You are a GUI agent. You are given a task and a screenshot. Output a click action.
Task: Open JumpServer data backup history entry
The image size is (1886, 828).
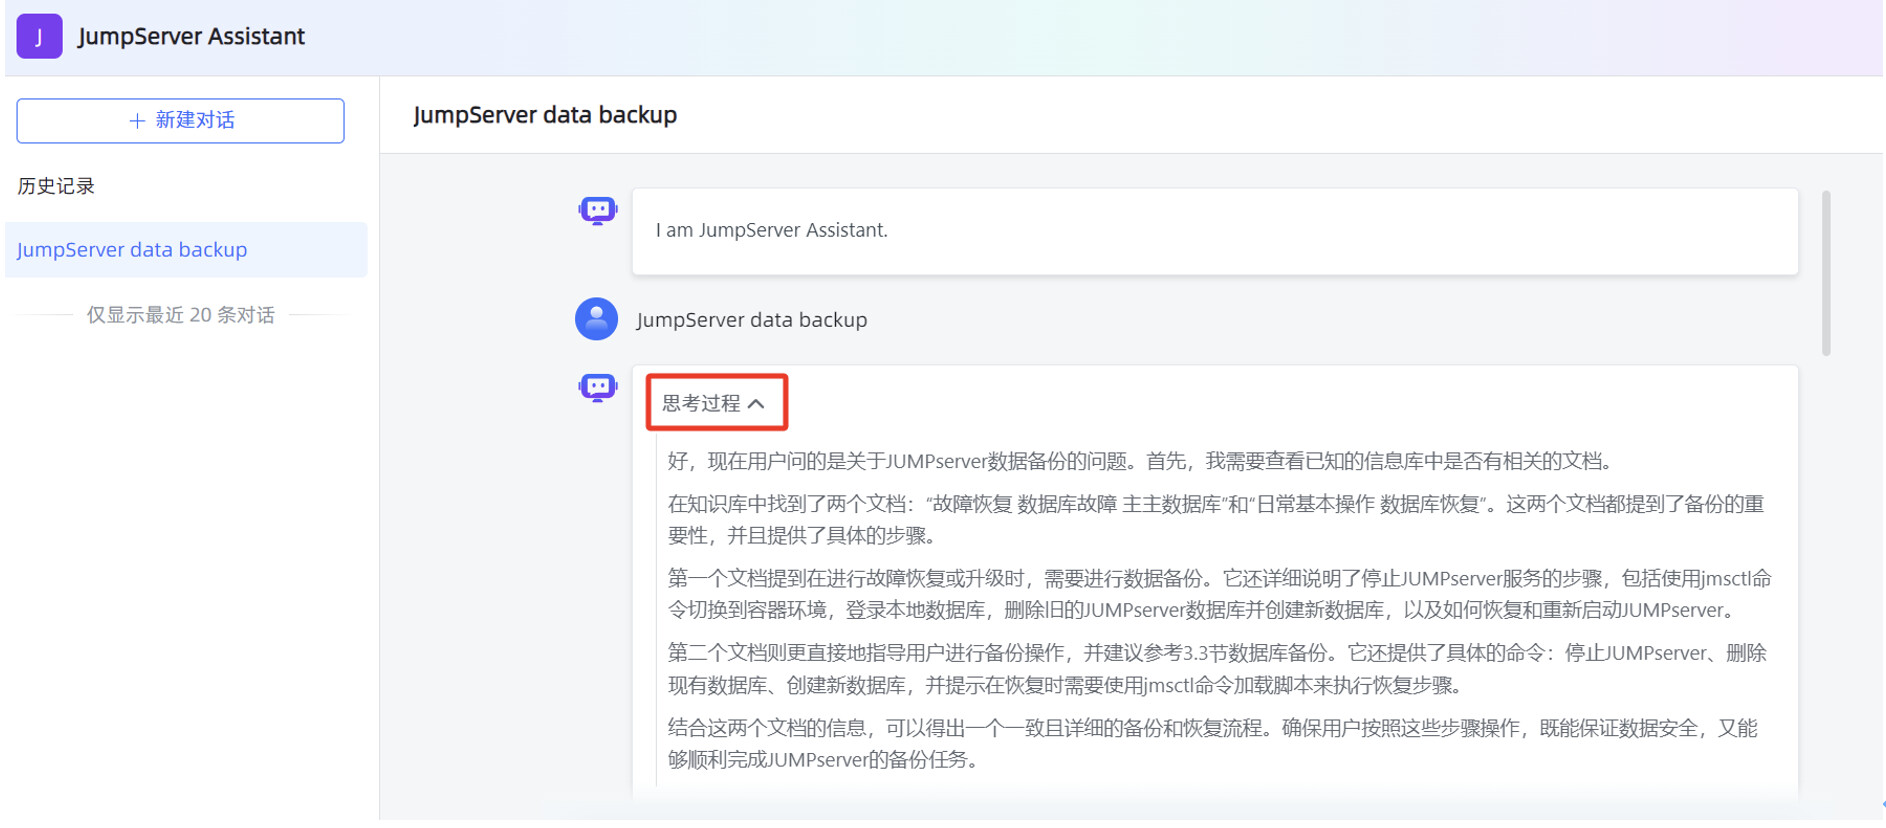click(186, 250)
